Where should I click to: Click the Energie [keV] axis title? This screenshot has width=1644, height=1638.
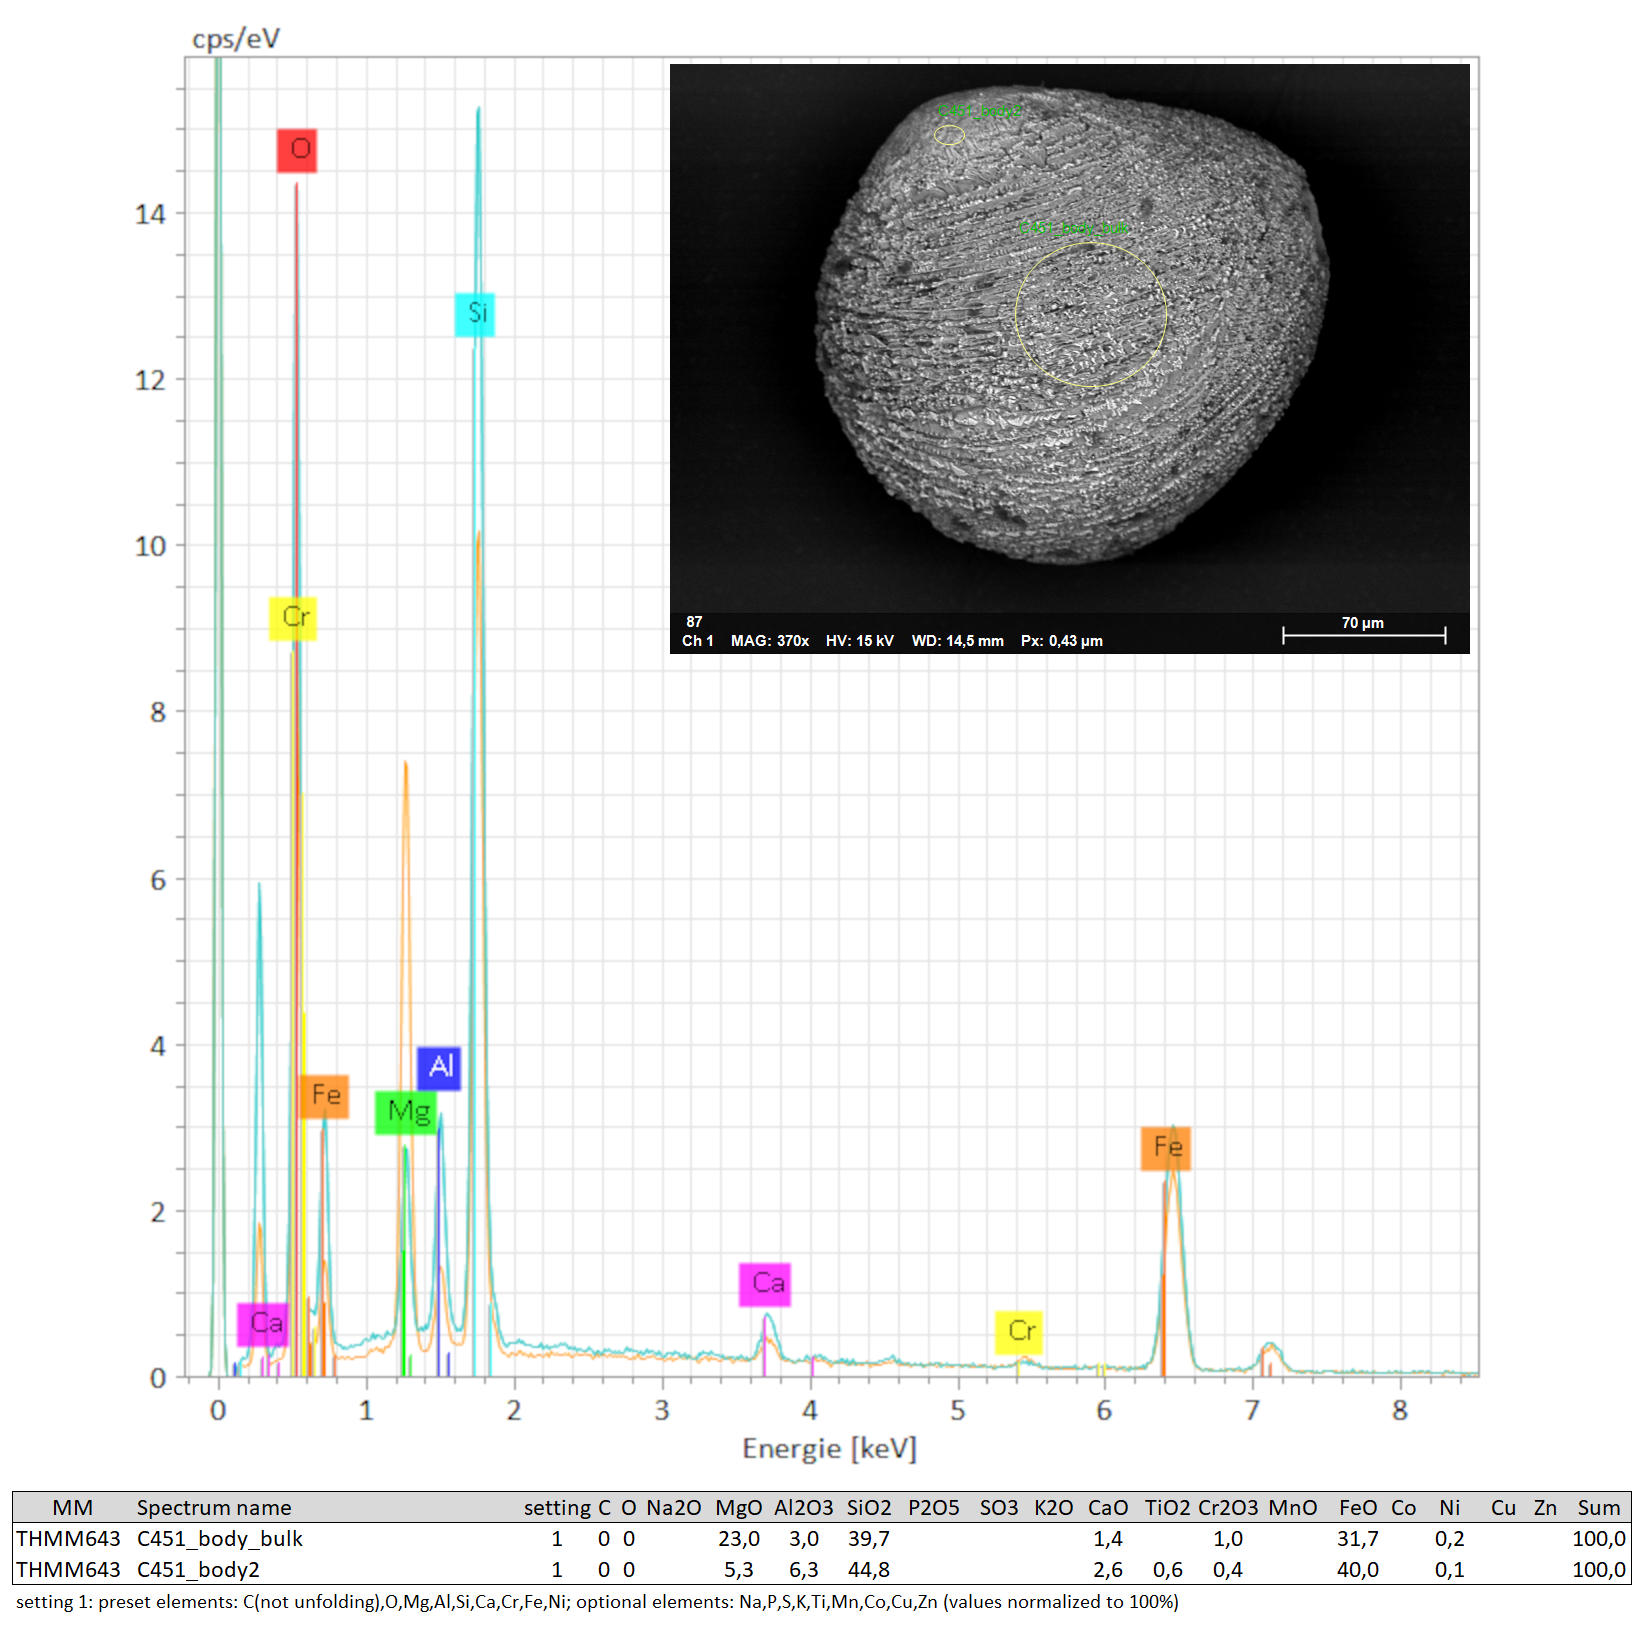pyautogui.click(x=829, y=1449)
